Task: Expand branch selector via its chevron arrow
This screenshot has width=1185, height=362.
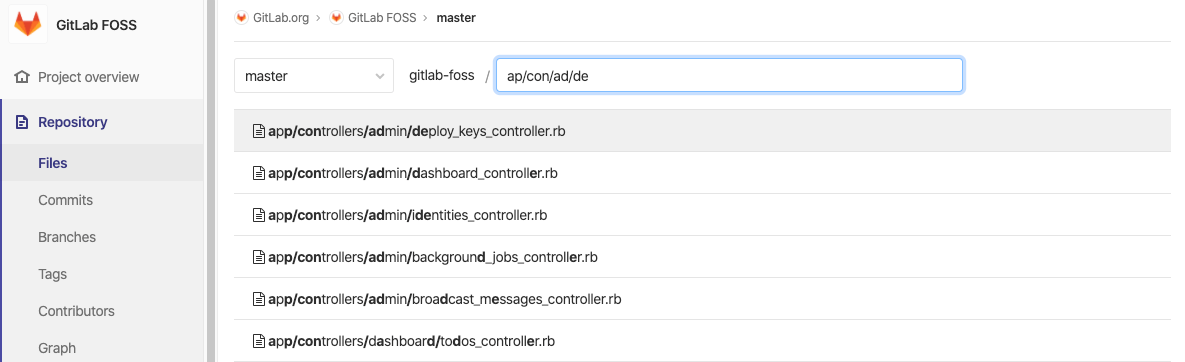Action: [380, 76]
